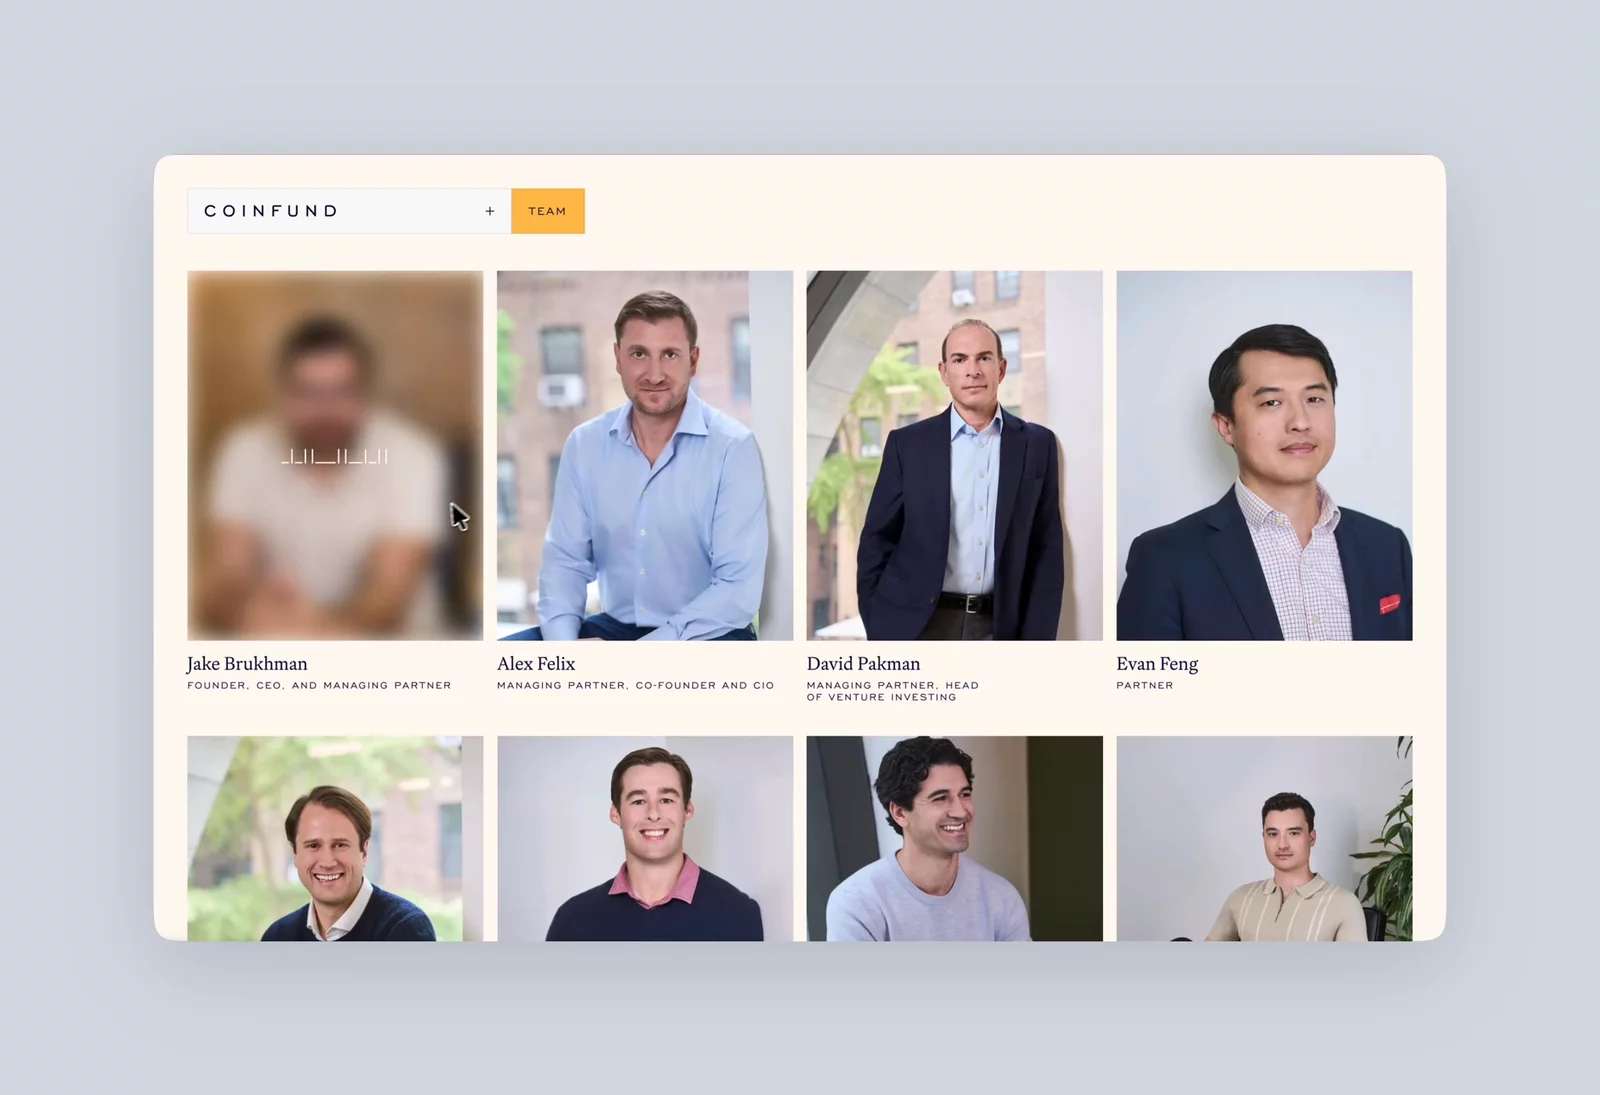Image resolution: width=1600 pixels, height=1095 pixels.
Task: Select the David Pakman name text
Action: 863,664
